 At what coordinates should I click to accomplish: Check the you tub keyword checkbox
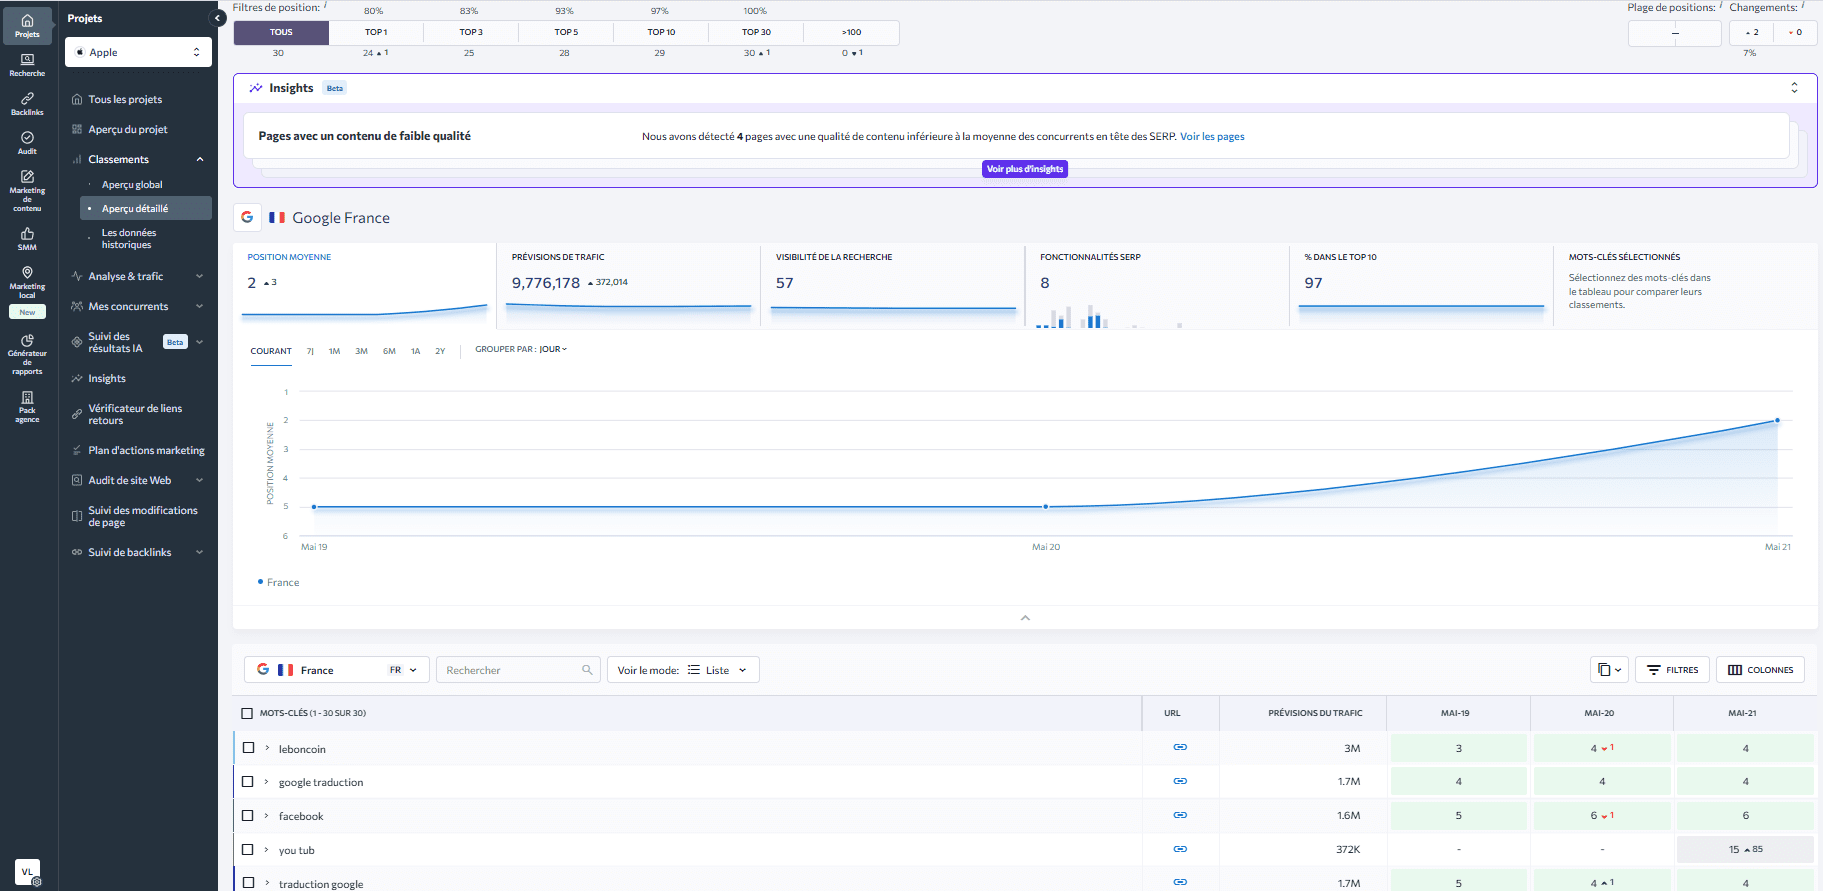[248, 850]
